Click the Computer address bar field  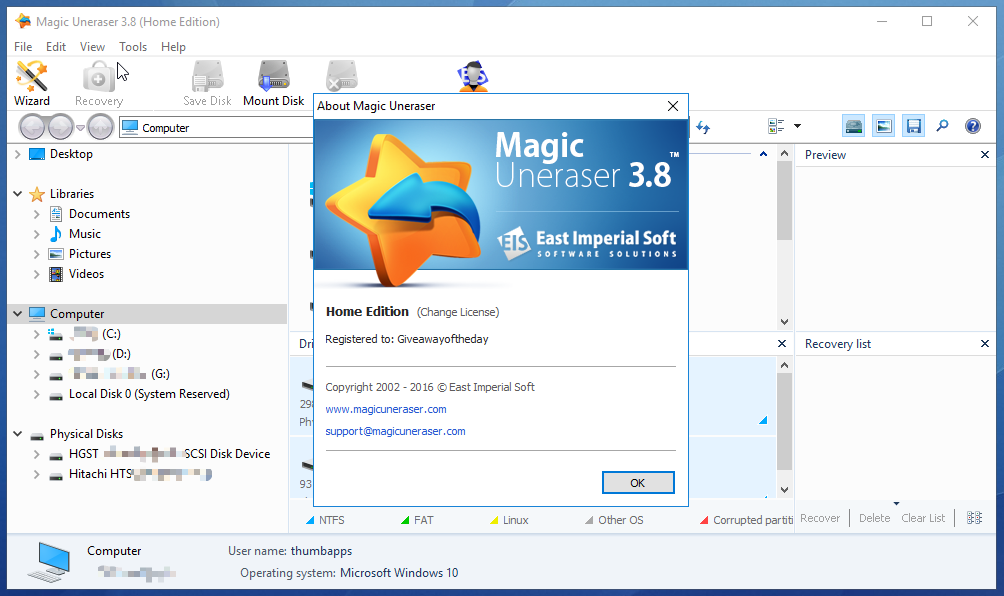(x=216, y=127)
